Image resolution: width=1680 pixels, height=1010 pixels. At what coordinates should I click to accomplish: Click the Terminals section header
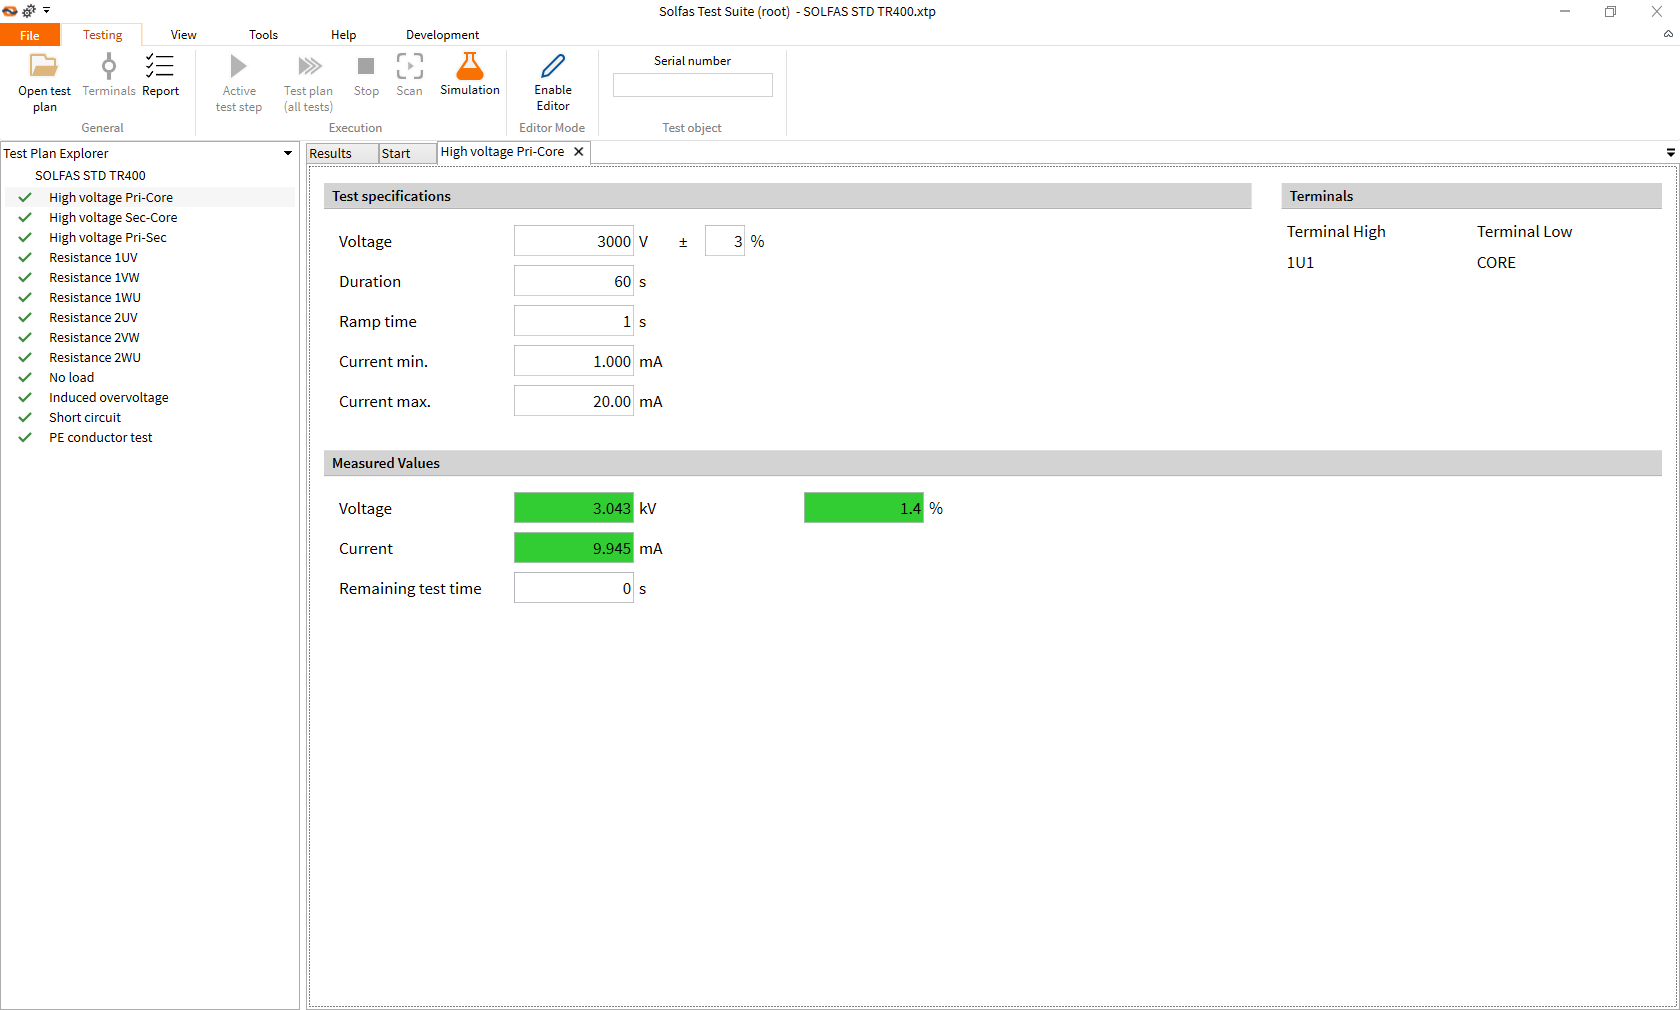pyautogui.click(x=1472, y=196)
